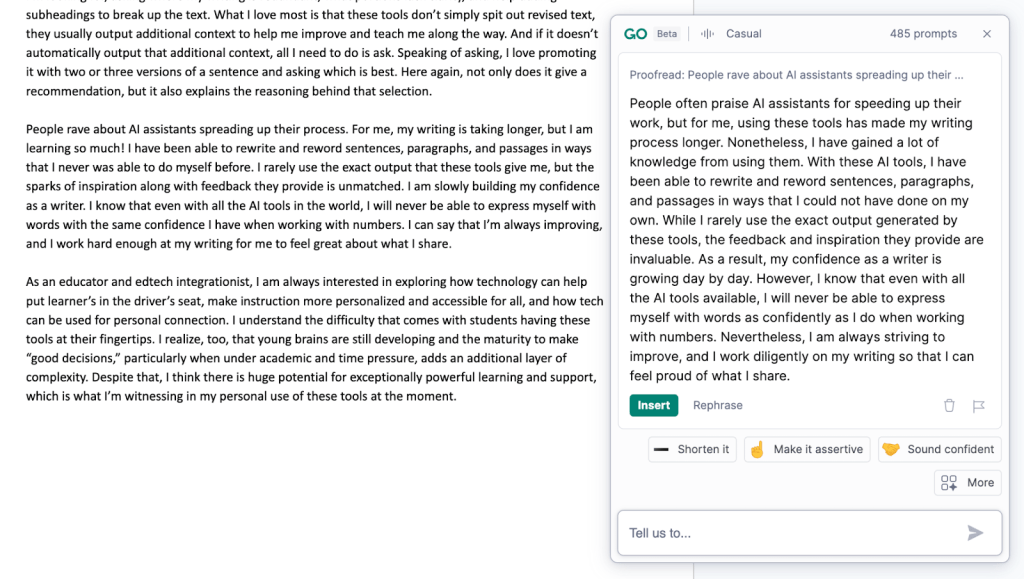Image resolution: width=1024 pixels, height=579 pixels.
Task: Choose the Shorten it suggestion
Action: (x=692, y=449)
